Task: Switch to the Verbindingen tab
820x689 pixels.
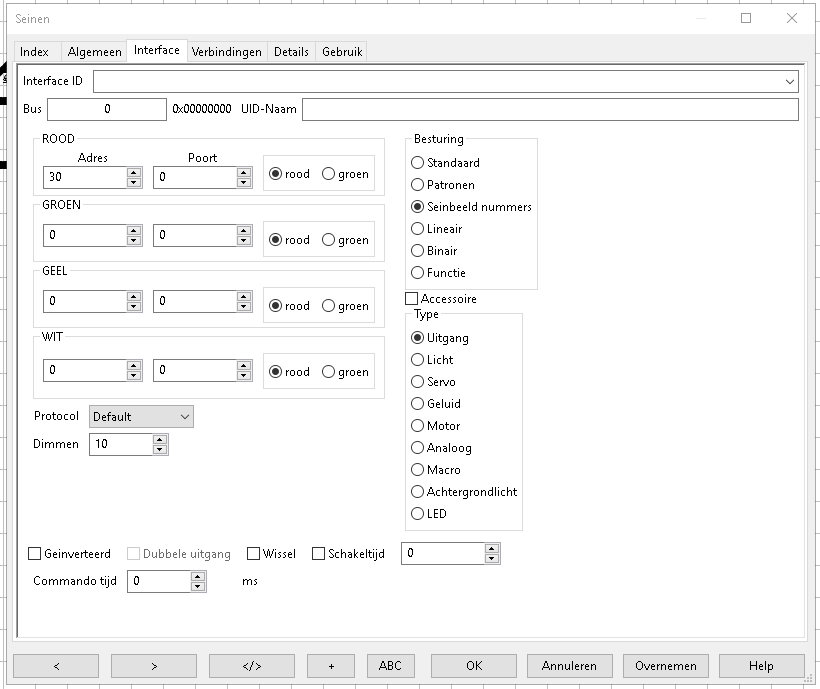Action: point(226,52)
